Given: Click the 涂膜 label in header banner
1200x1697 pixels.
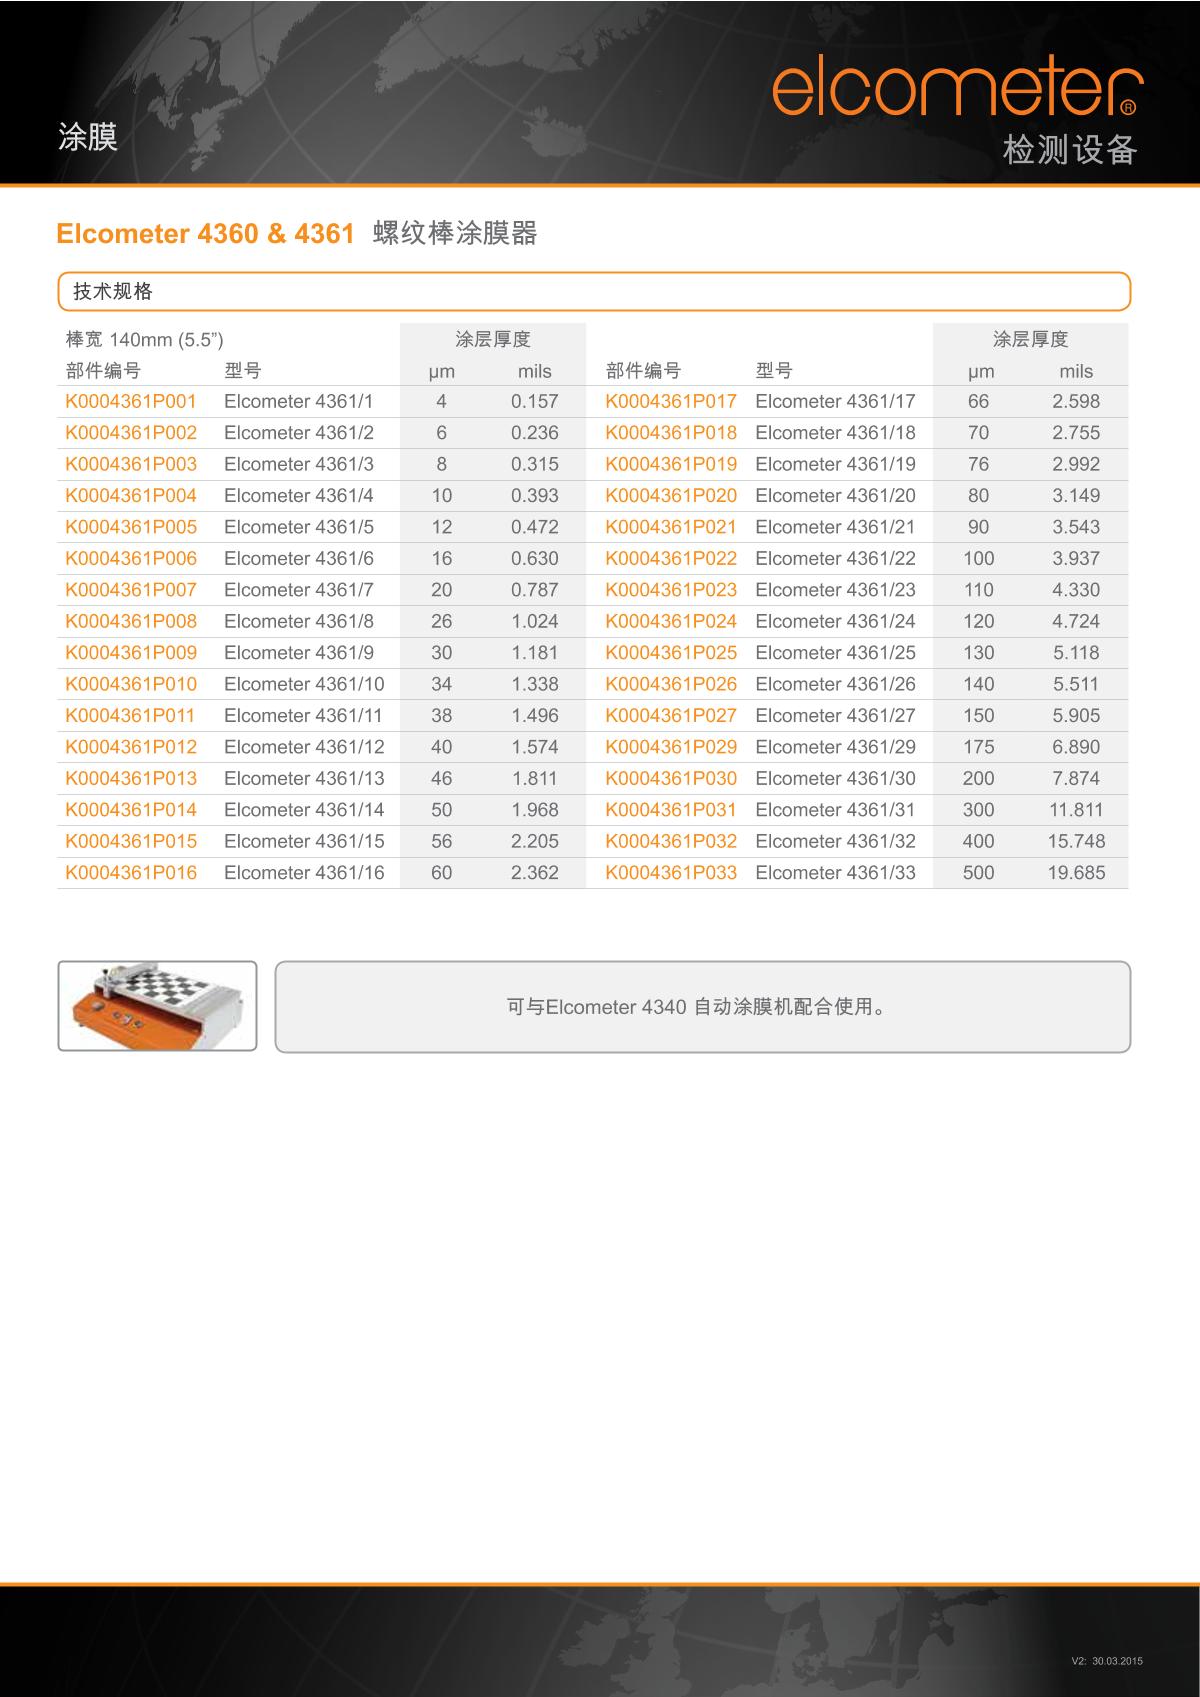Looking at the screenshot, I should pos(88,137).
